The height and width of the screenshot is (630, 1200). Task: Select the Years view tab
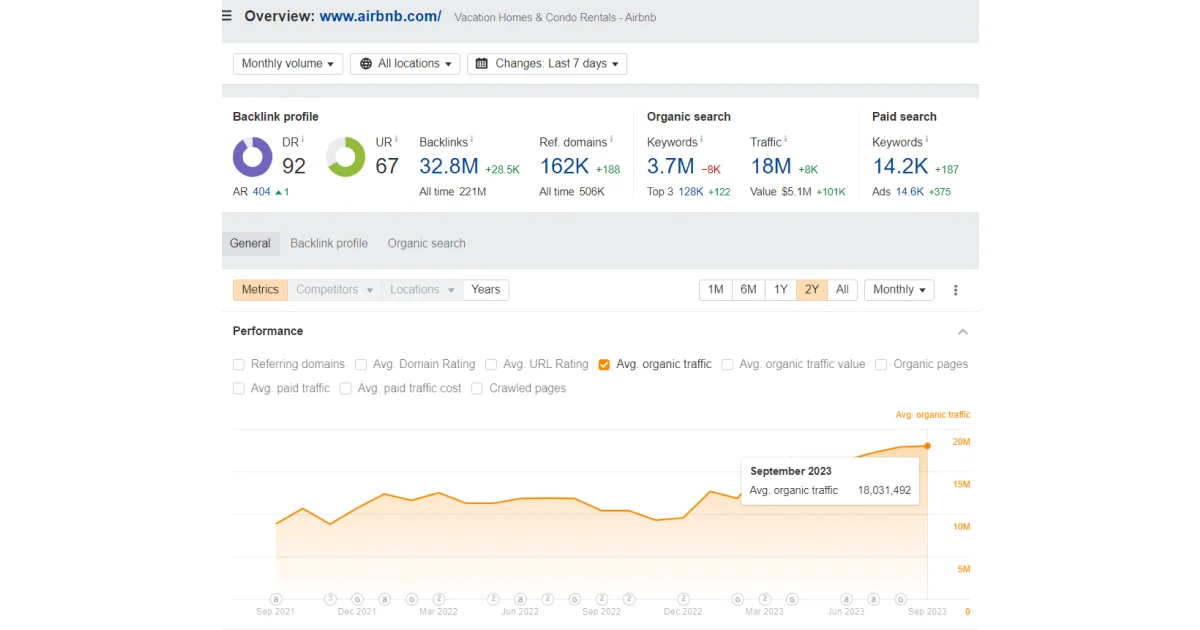(x=486, y=290)
